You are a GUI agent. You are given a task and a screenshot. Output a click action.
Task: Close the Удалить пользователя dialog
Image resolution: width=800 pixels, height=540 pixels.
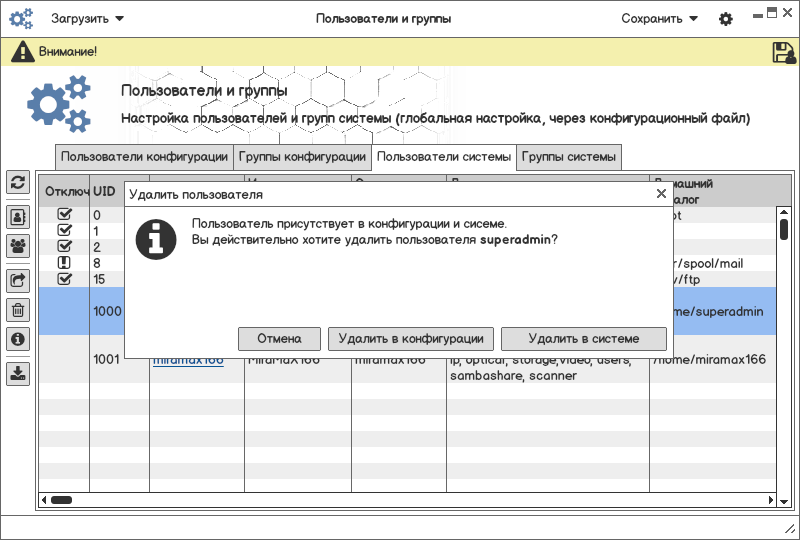[660, 194]
